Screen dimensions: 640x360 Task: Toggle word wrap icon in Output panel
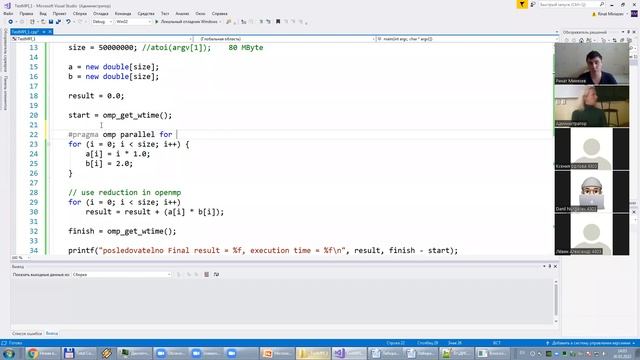pyautogui.click(x=216, y=275)
